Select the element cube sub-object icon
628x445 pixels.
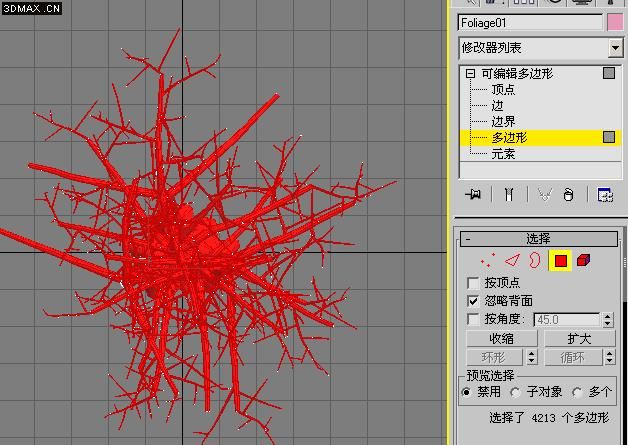pos(584,261)
